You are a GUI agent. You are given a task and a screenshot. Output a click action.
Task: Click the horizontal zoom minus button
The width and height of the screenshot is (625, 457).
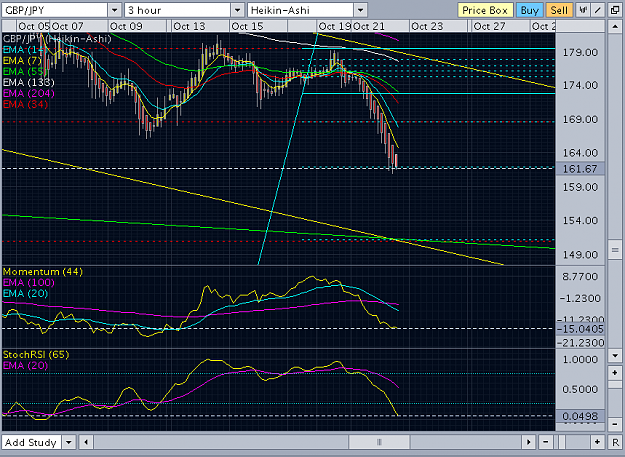point(545,442)
